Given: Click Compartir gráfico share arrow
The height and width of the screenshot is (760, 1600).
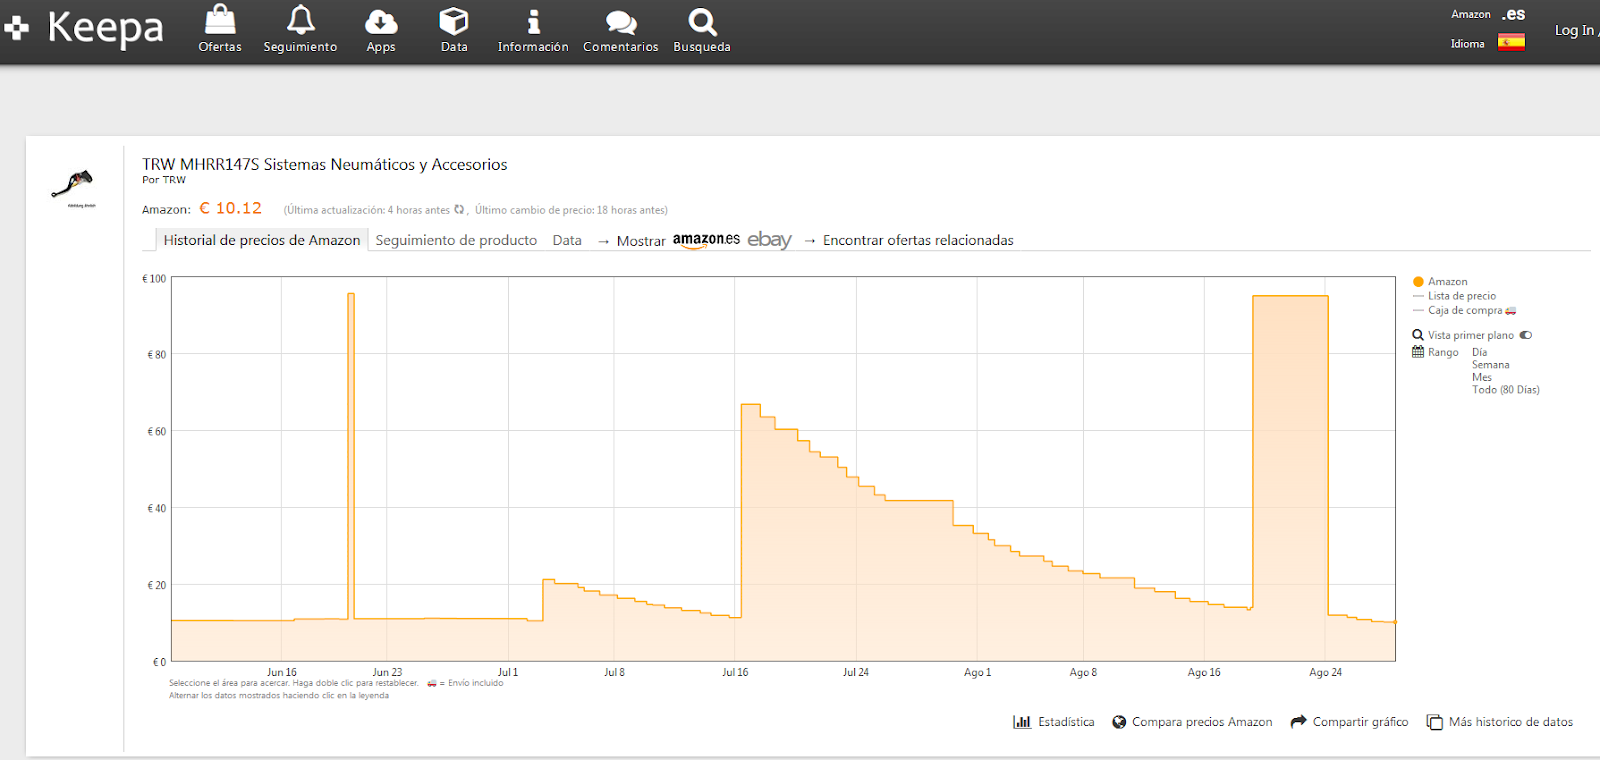Looking at the screenshot, I should pyautogui.click(x=1298, y=722).
